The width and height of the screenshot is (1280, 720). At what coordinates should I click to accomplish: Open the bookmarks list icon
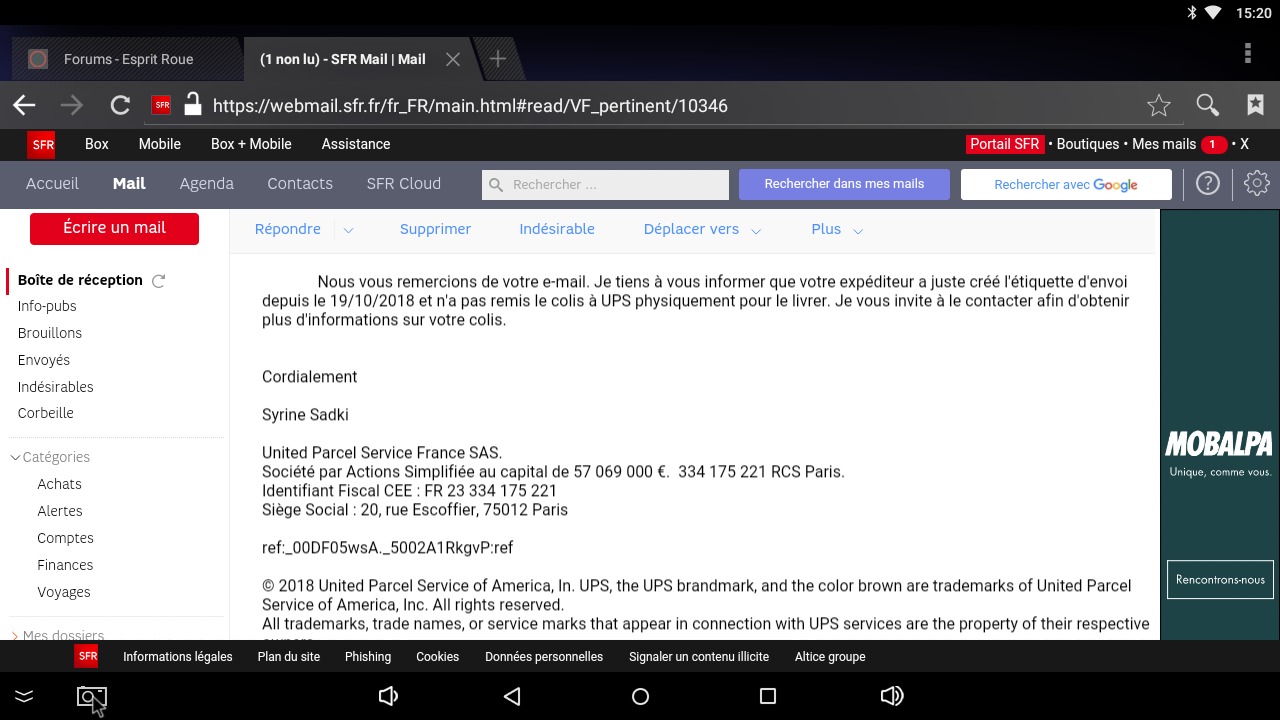tap(1256, 105)
